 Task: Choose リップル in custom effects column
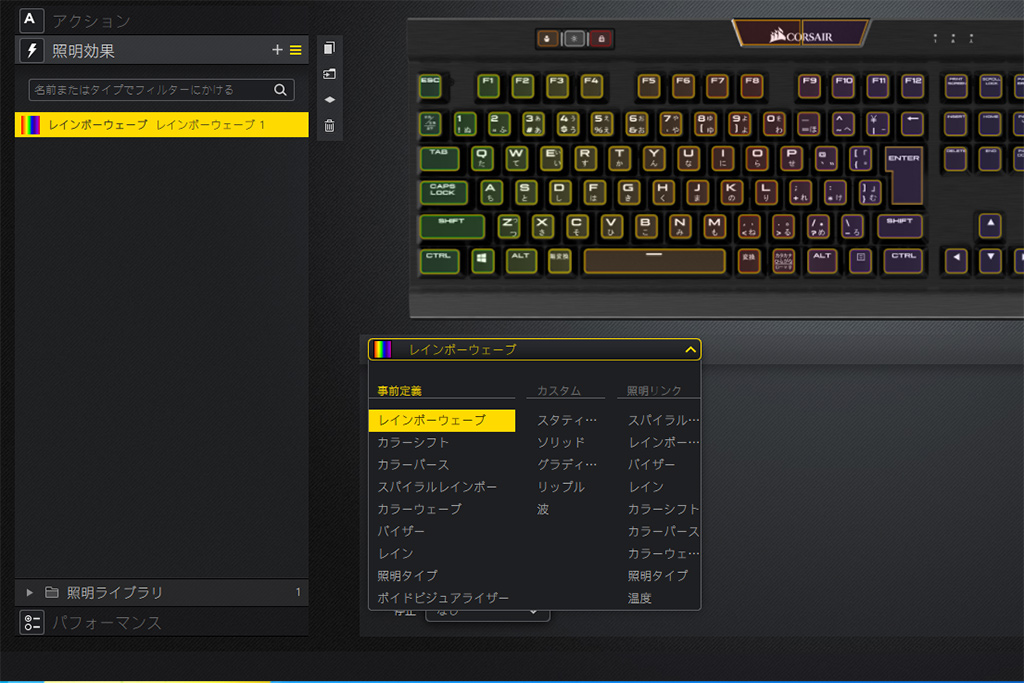560,487
